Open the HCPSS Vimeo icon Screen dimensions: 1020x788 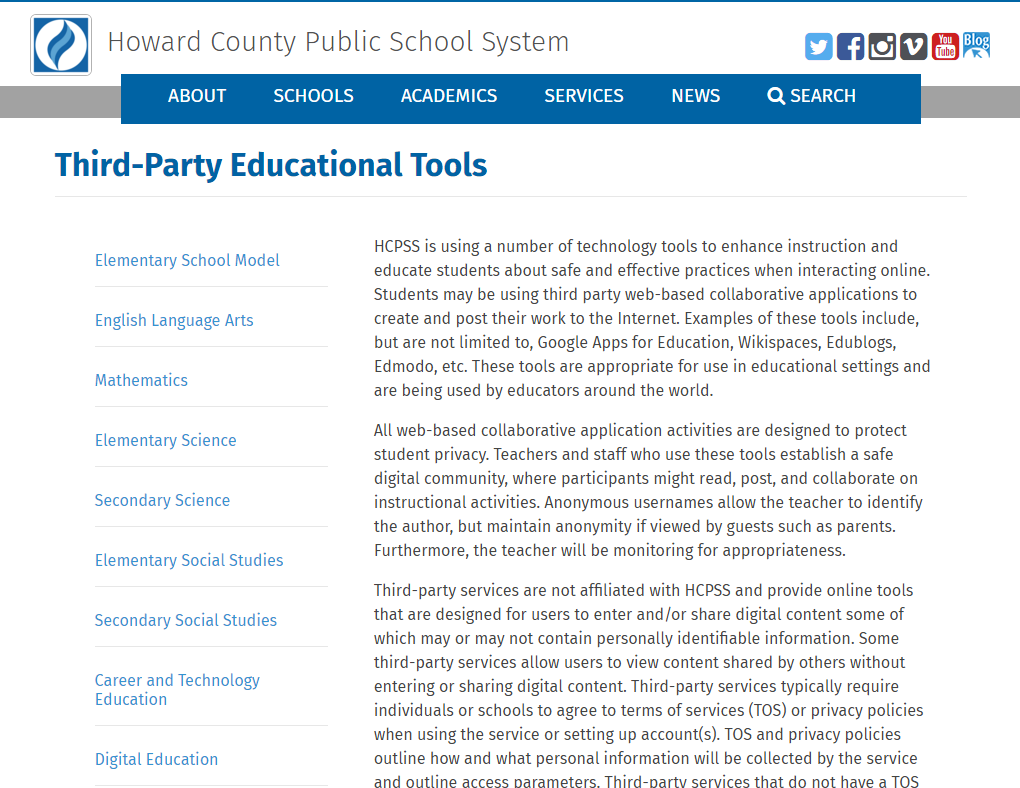click(x=913, y=46)
